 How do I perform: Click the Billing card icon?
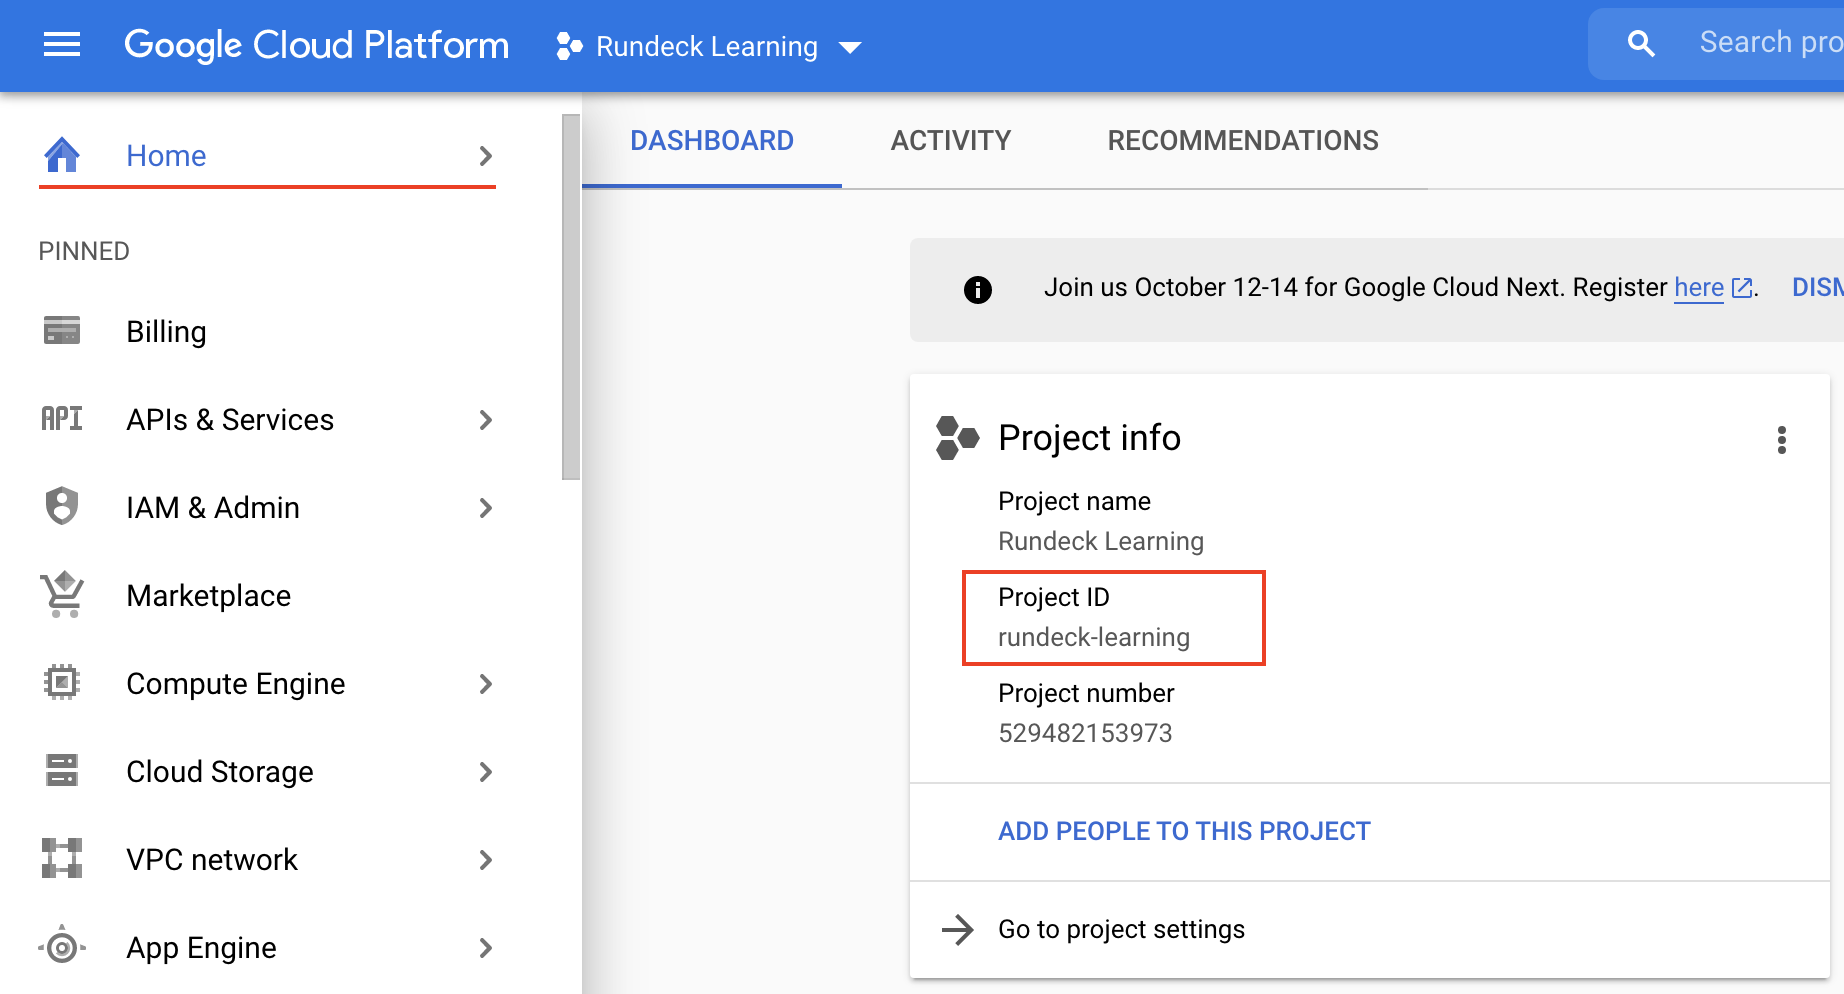pos(62,330)
